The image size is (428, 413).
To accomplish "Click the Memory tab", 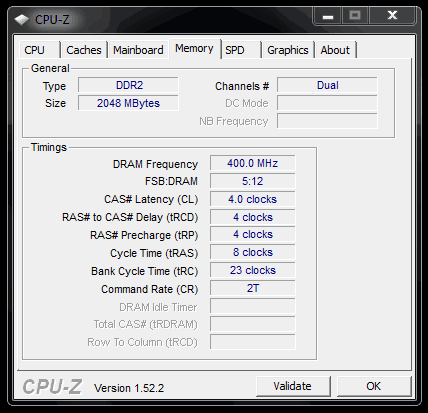I will (194, 49).
